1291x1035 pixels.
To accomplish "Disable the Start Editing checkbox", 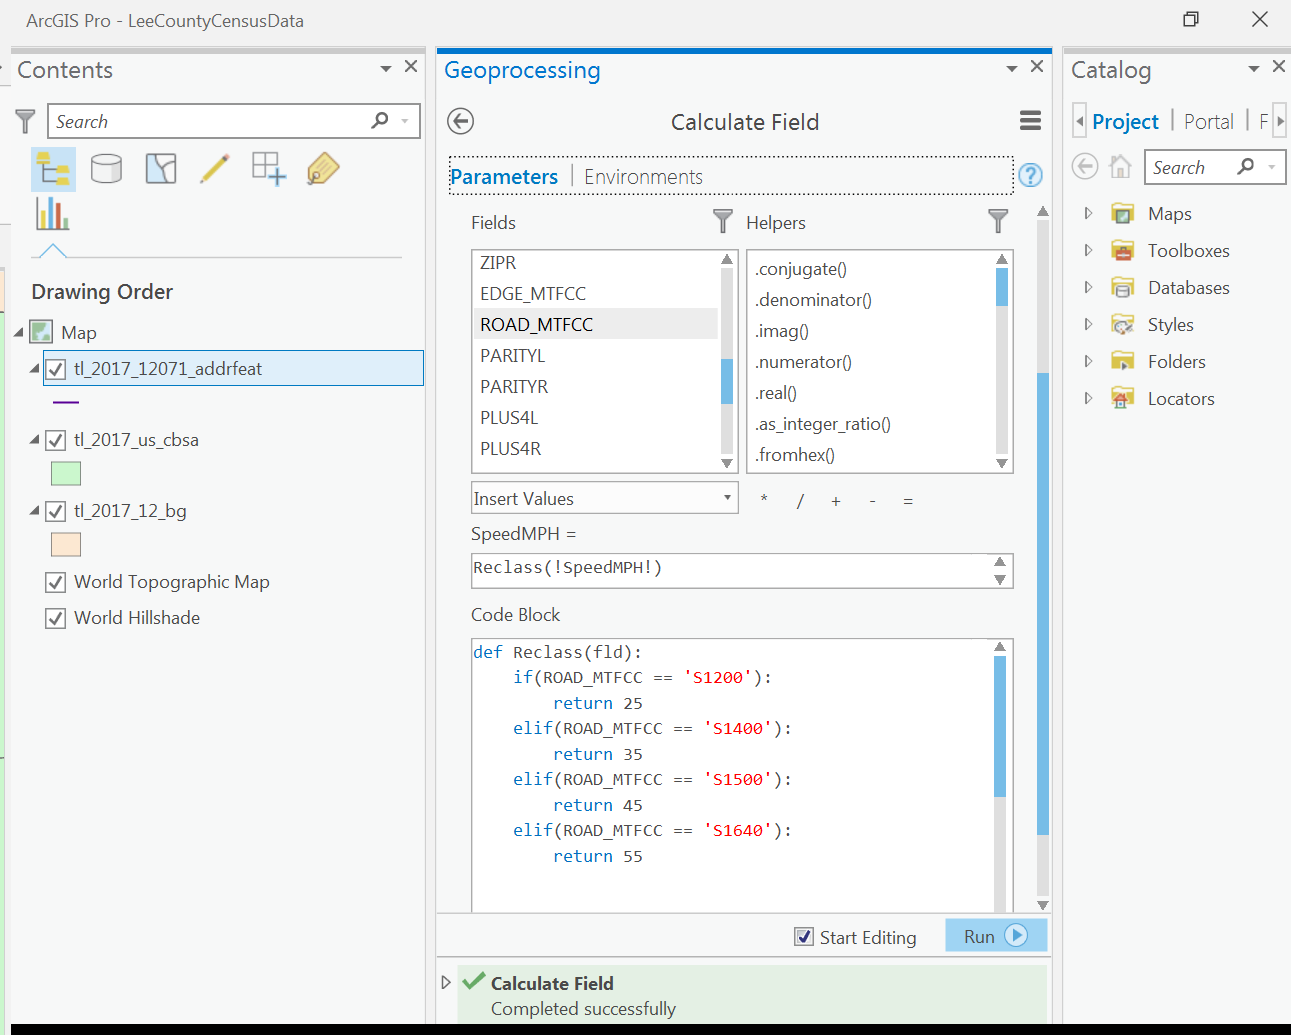I will pyautogui.click(x=805, y=937).
